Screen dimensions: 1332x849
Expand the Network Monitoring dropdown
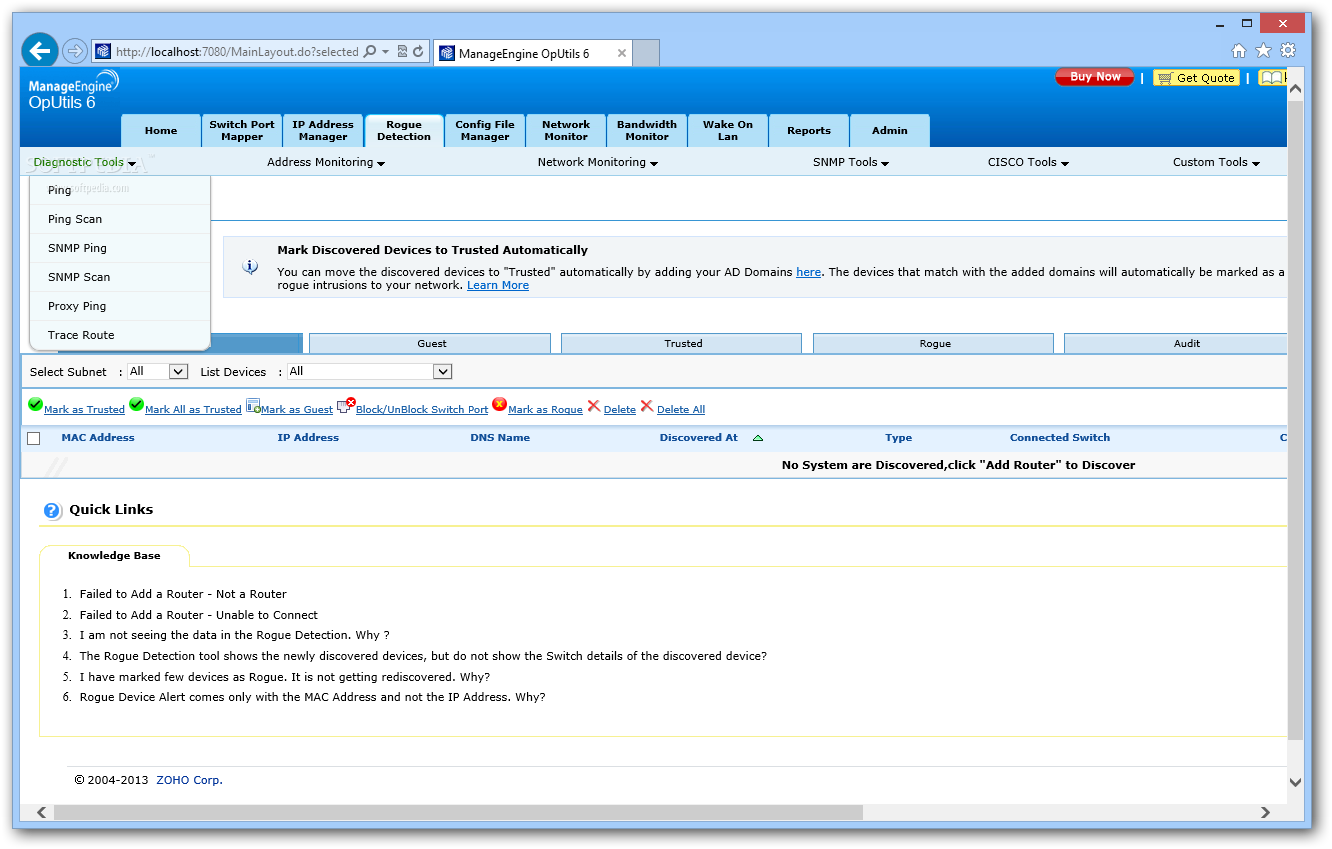click(598, 162)
